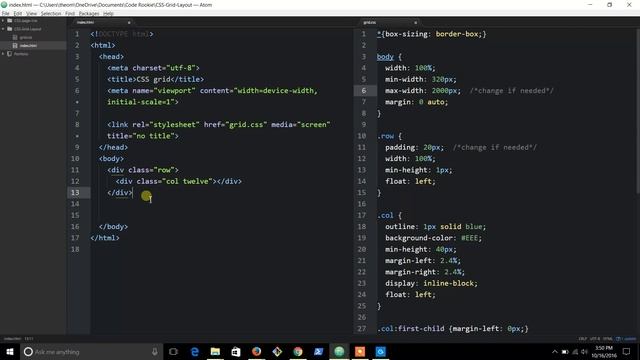Click the grid.css file icon in tree
640x360 pixels.
coord(15,37)
